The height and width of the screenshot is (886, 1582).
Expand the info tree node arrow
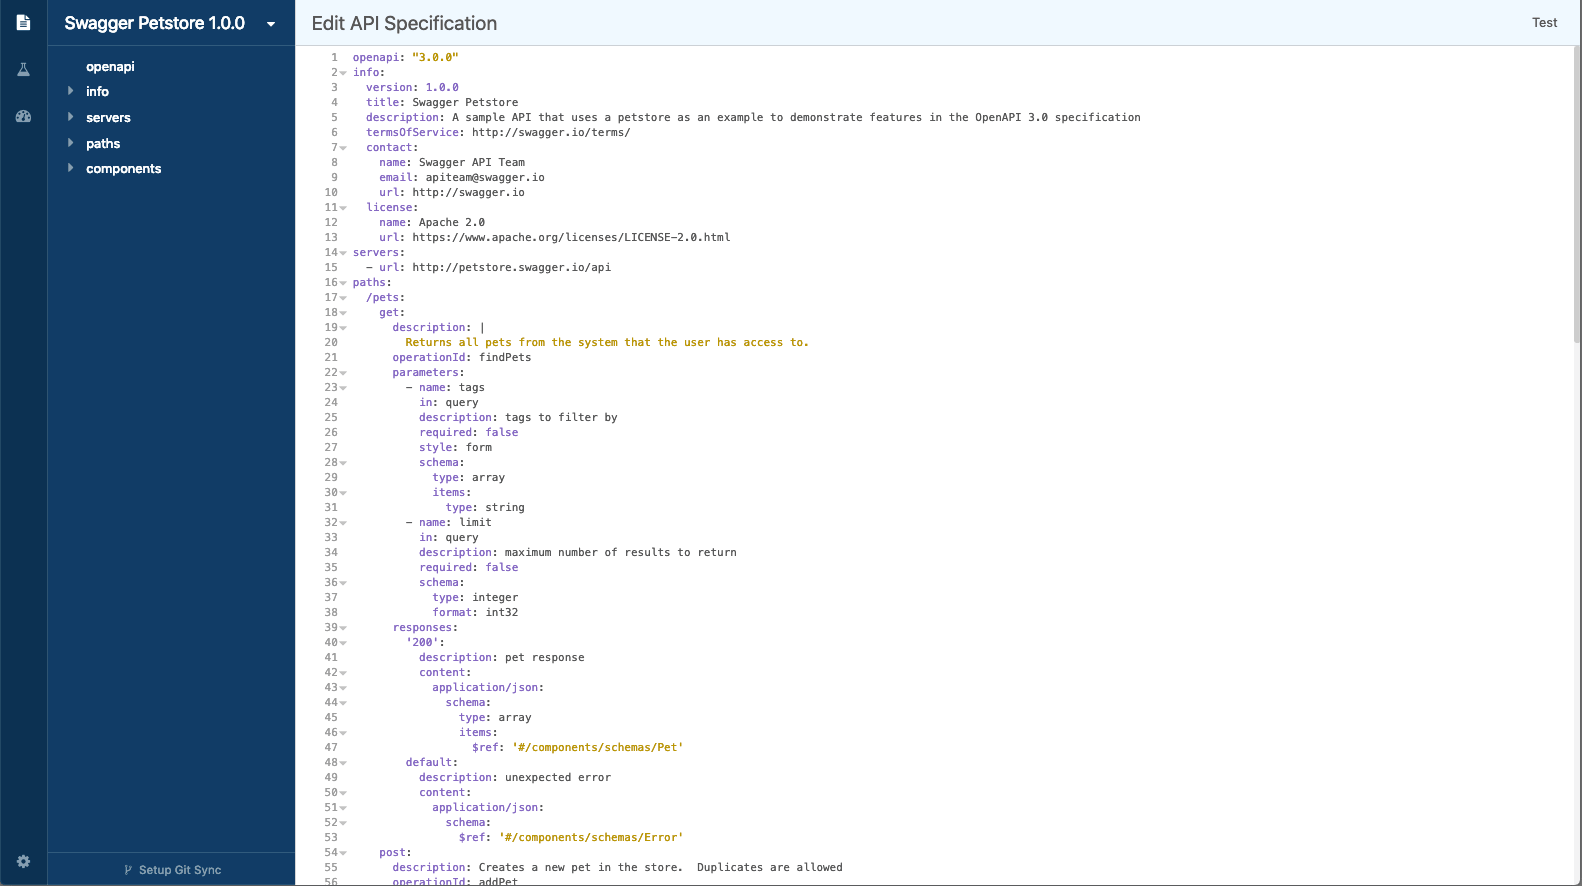[x=70, y=91]
